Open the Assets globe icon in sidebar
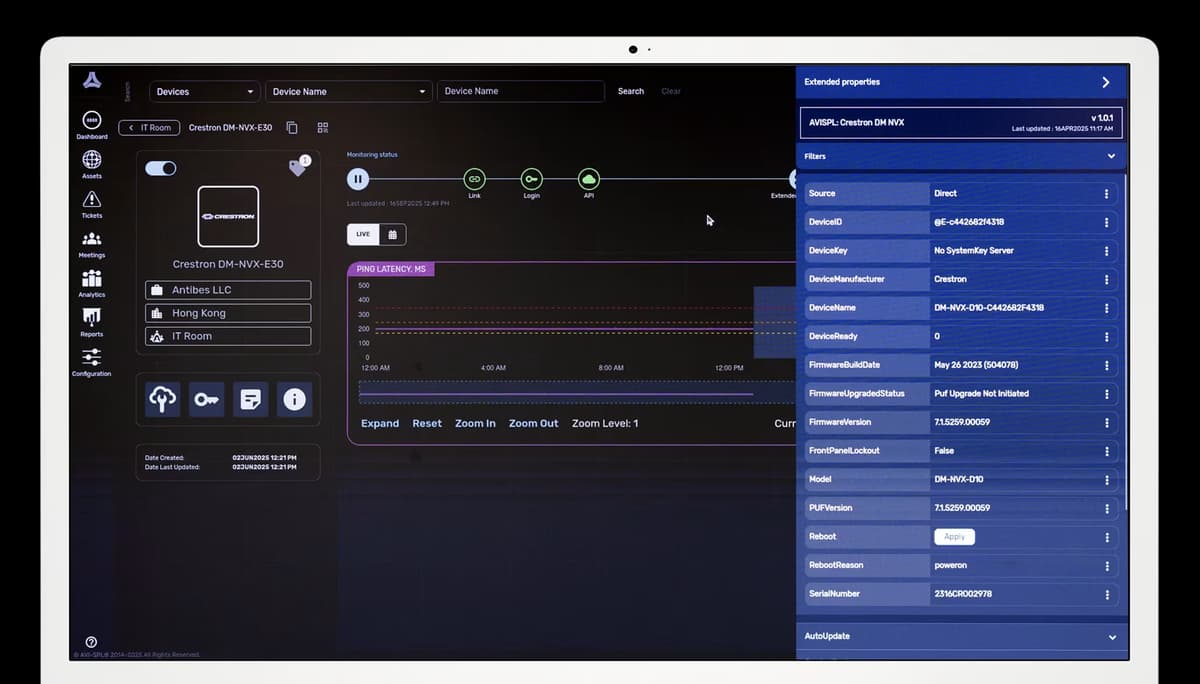Viewport: 1200px width, 684px height. [x=91, y=160]
